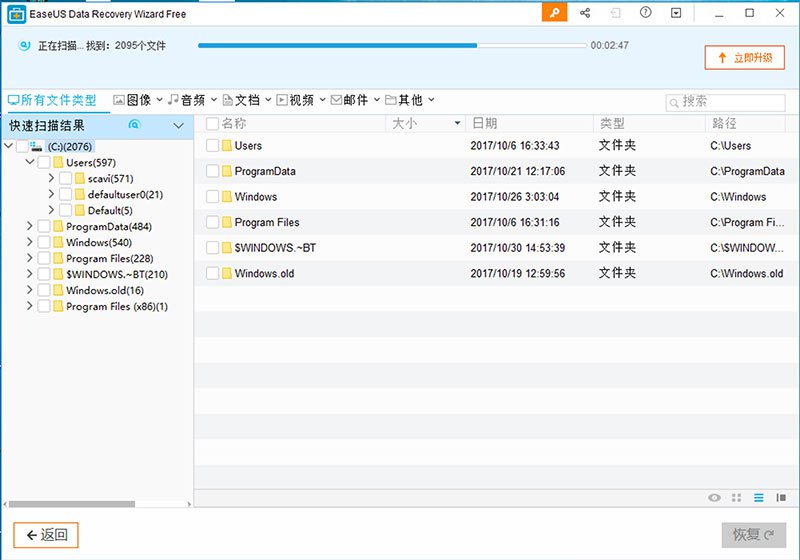Check the Users row checkbox in list

(x=212, y=145)
